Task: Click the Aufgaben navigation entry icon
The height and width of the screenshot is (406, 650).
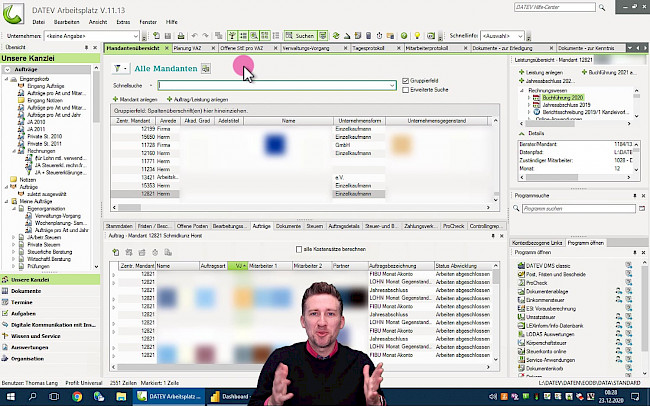Action: point(6,313)
